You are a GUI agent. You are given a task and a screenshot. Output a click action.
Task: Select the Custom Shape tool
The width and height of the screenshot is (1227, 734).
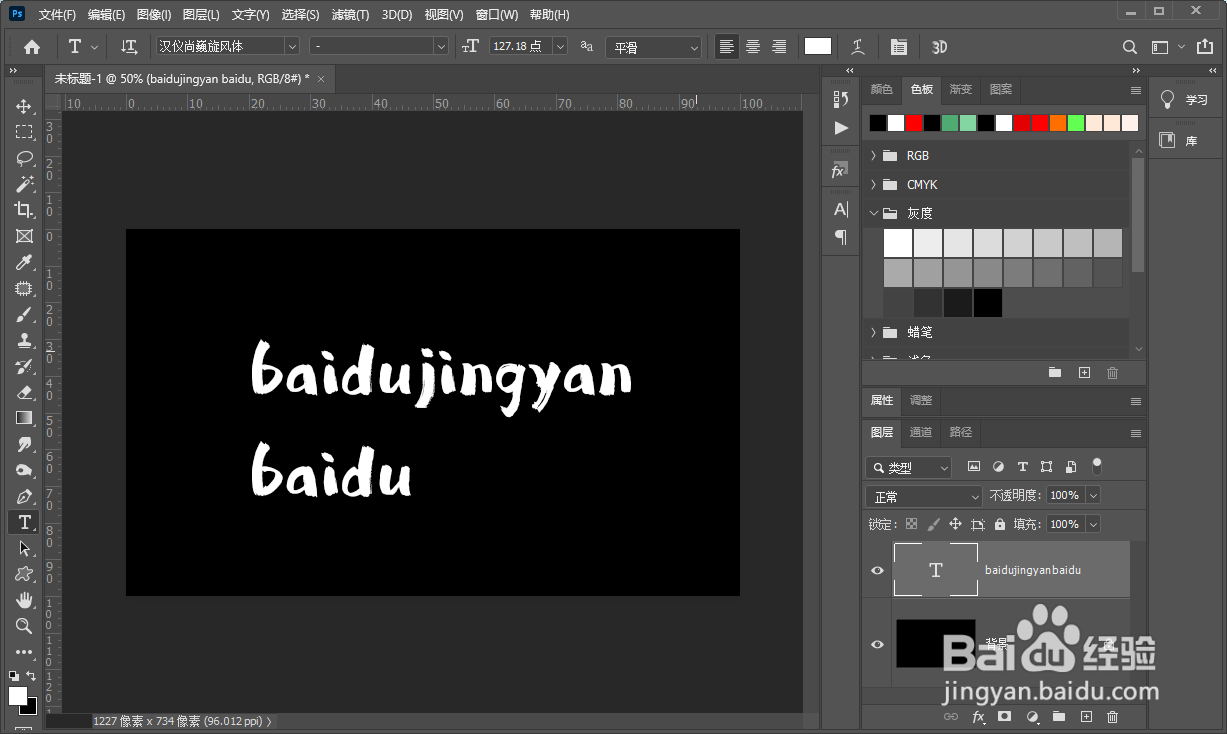(x=24, y=574)
